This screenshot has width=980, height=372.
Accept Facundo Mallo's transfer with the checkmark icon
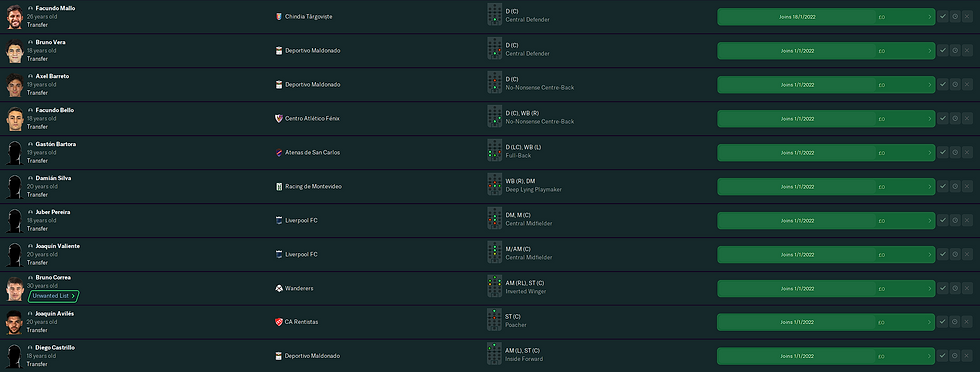[x=942, y=16]
